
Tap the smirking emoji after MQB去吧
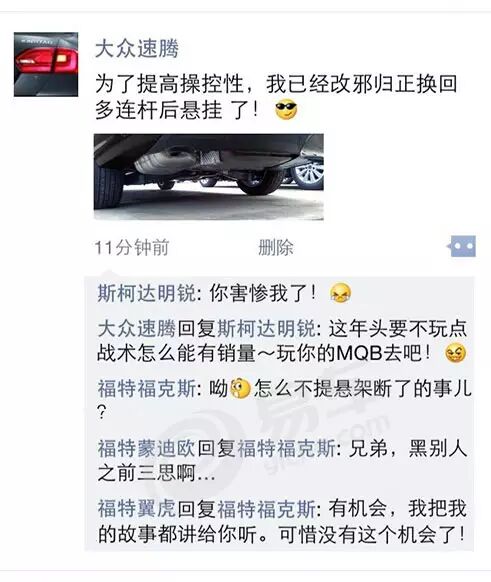[456, 353]
